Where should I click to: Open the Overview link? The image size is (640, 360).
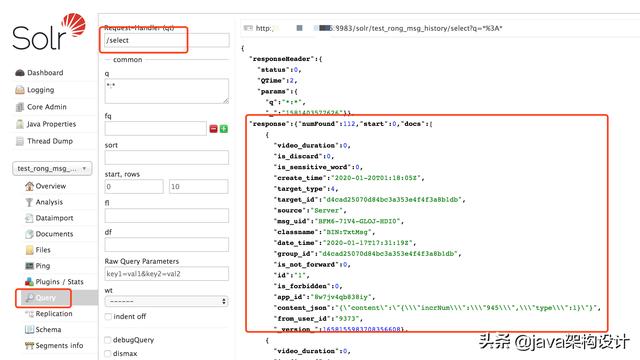tap(51, 186)
